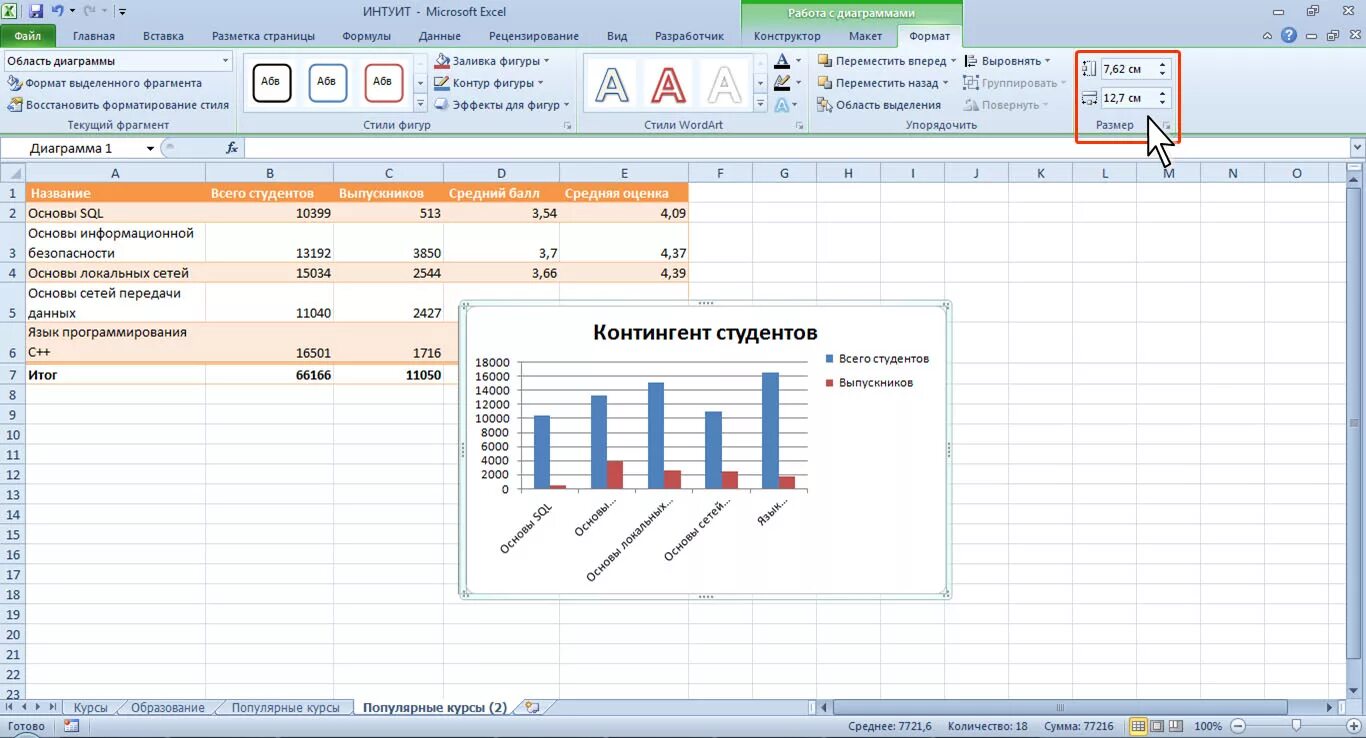
Task: Switch to the Разметка страницы tab
Action: [x=263, y=36]
